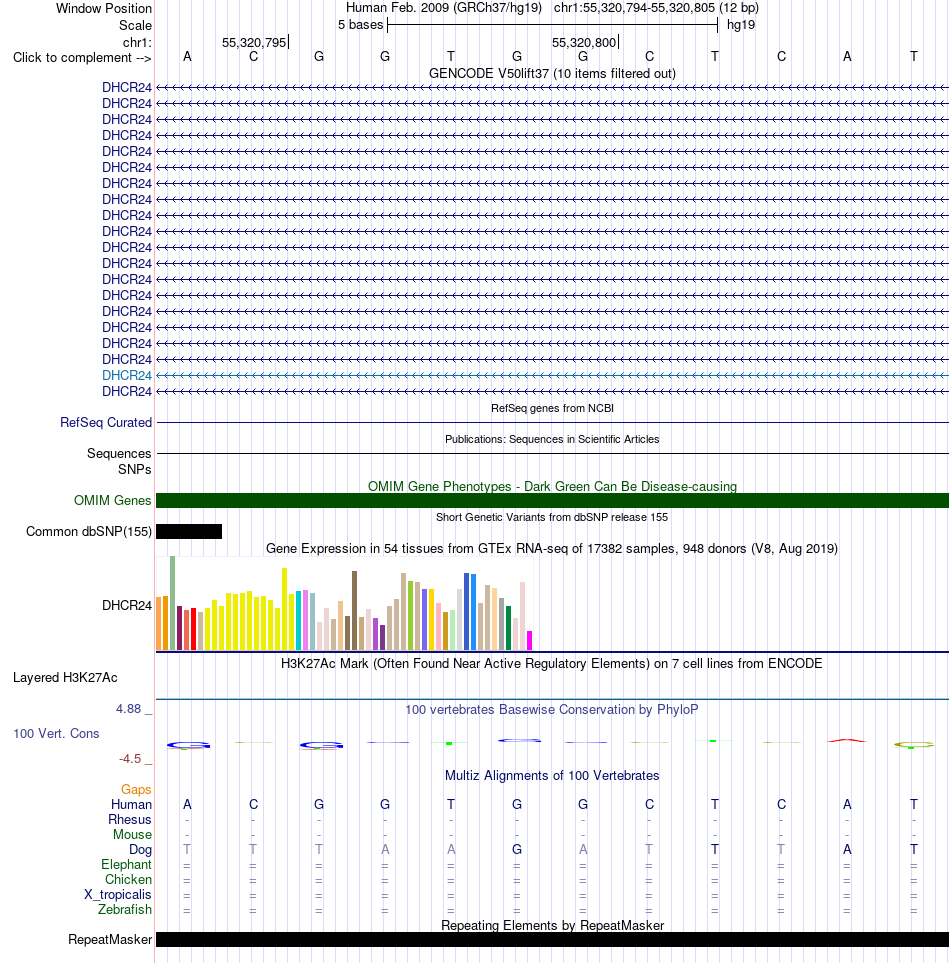Viewport: 950px width, 963px height.
Task: Click the DHCR24 label beside GTEx chart
Action: (127, 606)
